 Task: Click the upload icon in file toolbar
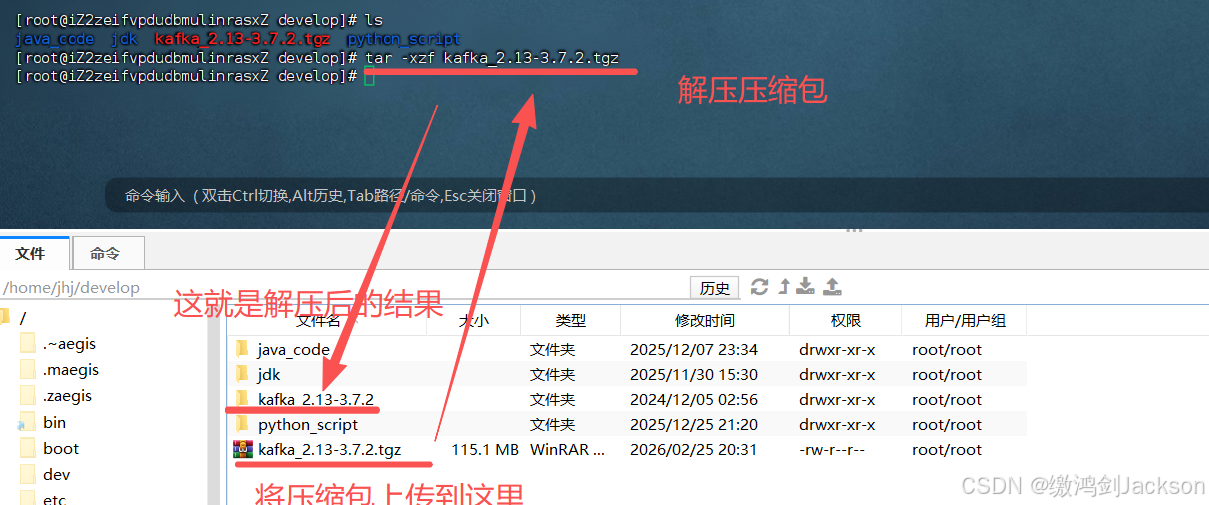(831, 287)
